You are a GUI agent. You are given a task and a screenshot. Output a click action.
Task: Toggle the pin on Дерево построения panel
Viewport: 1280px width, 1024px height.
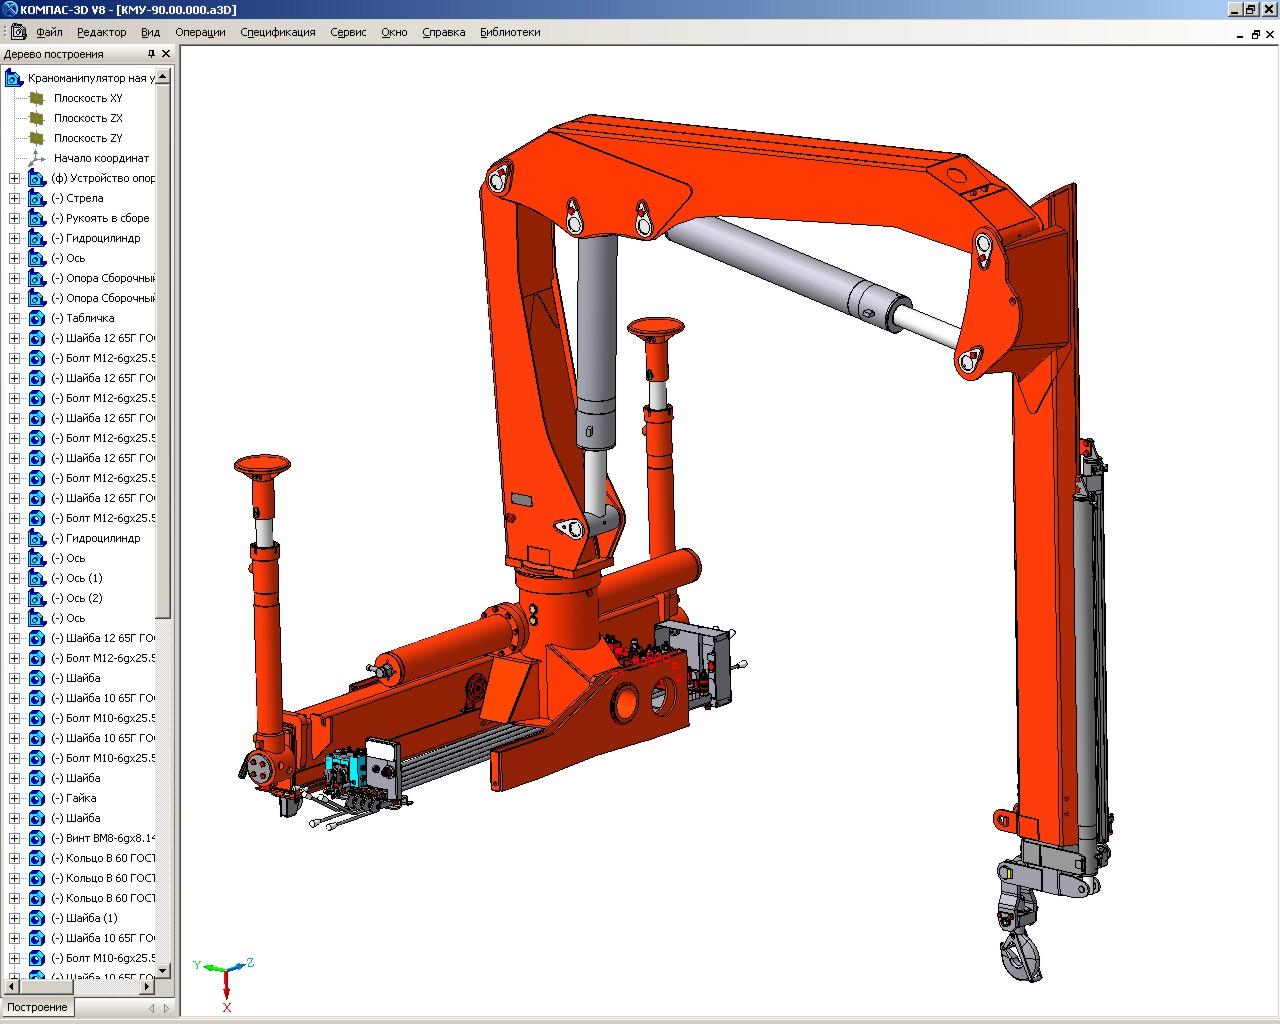[151, 54]
